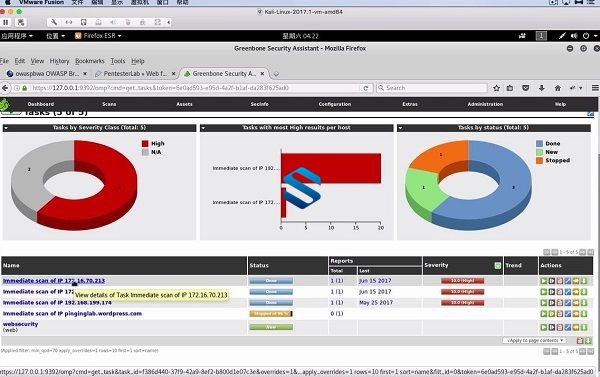Screen dimensions: 600x377
Task: Edit the 192.168.199.174 scan task
Action: [x=568, y=303]
